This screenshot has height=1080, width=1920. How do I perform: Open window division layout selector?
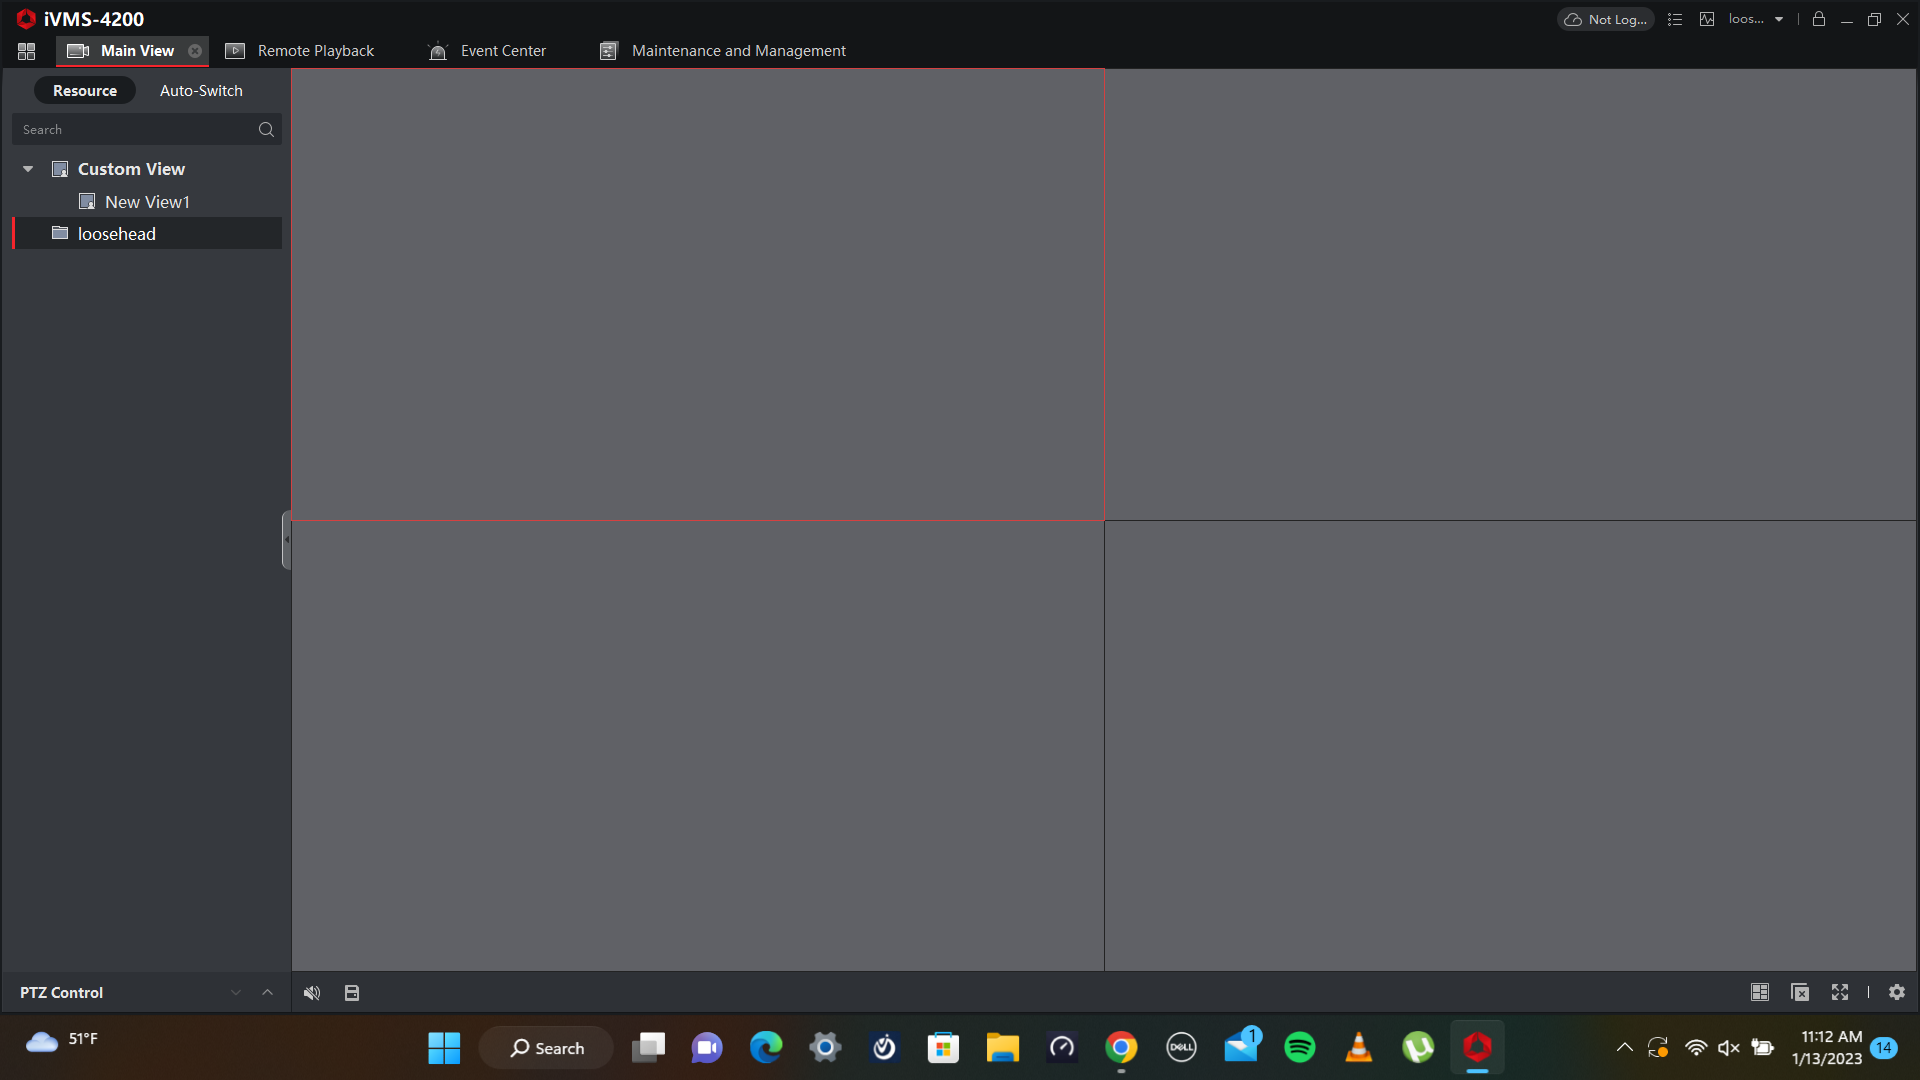click(1760, 992)
